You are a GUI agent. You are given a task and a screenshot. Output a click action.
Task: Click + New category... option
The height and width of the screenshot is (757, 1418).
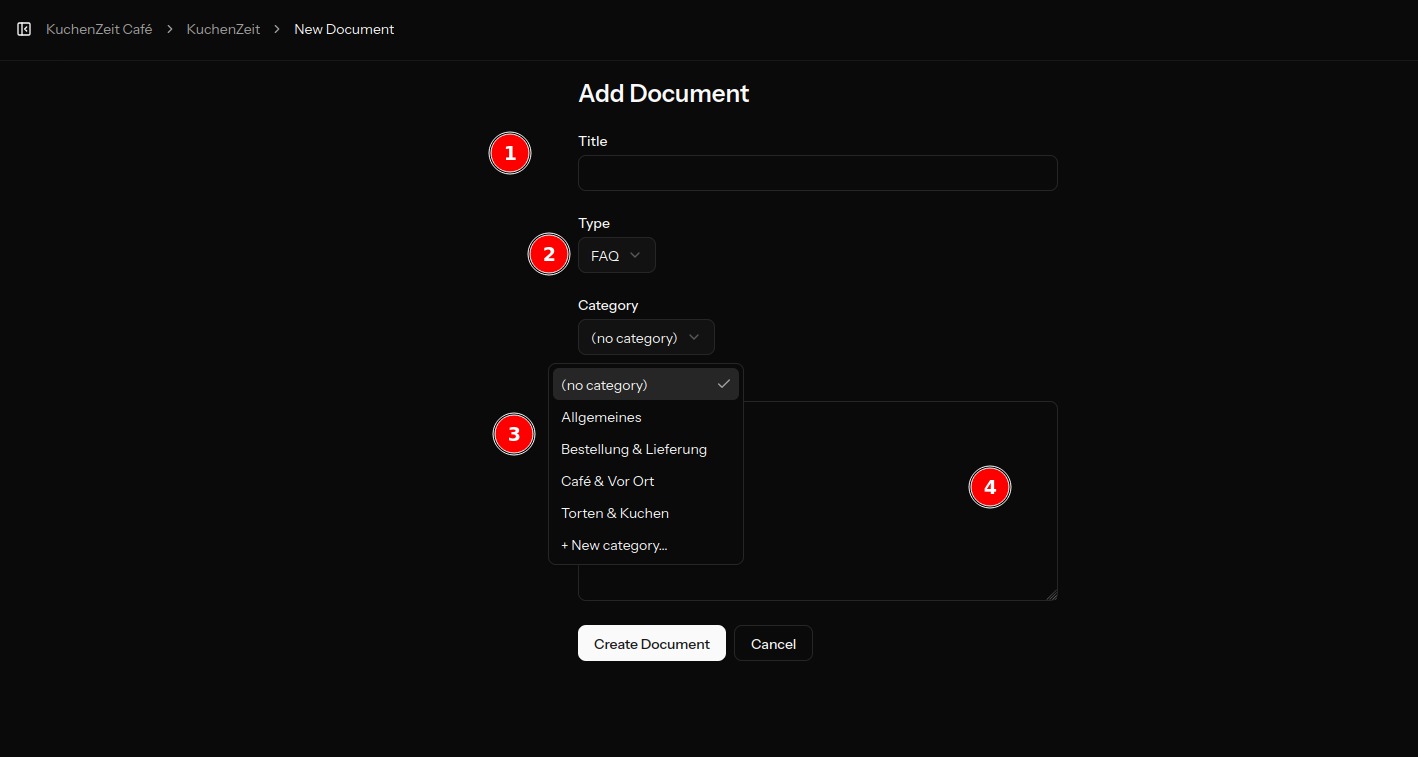[x=646, y=545]
